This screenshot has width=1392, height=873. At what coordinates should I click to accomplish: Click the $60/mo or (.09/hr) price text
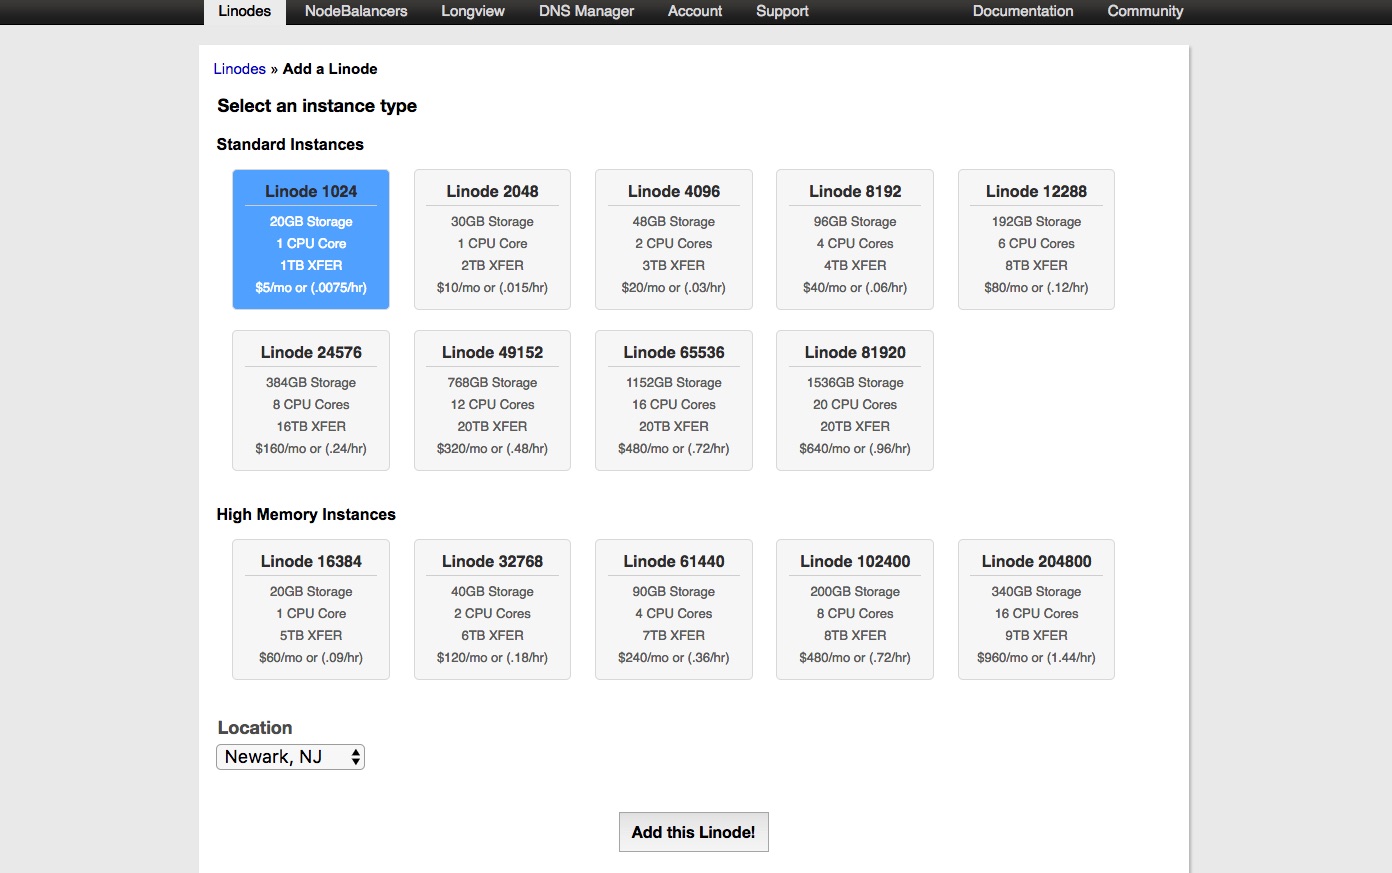click(311, 657)
